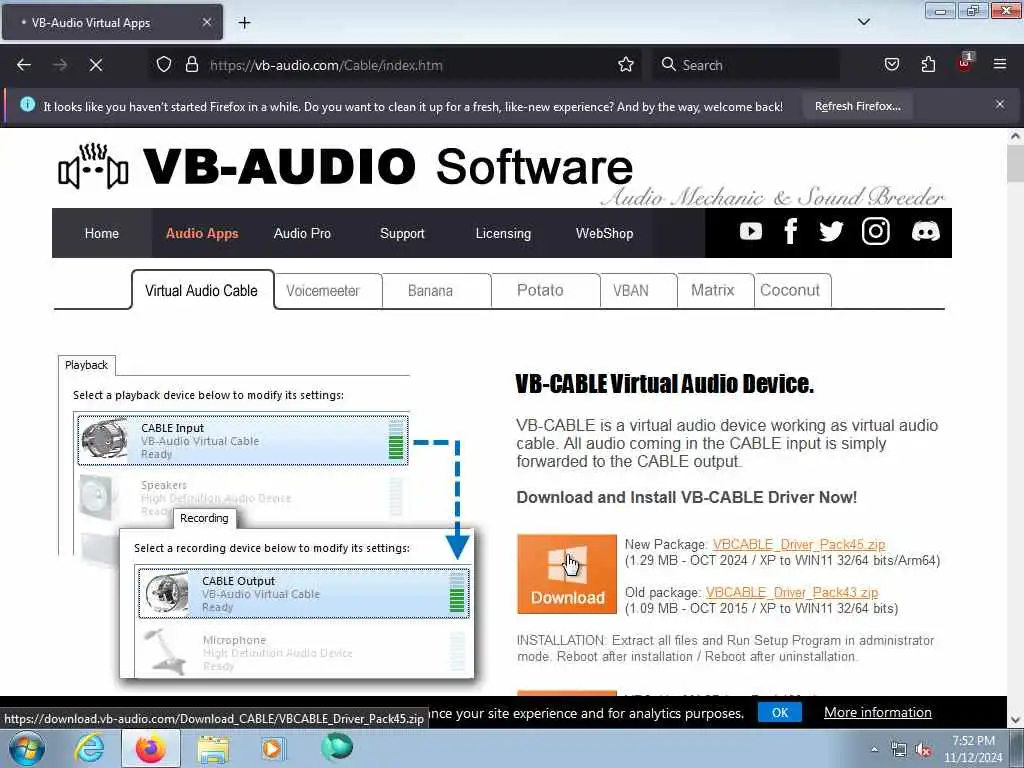Download VBCABLE_Driver_Pack45.zip link
The width and height of the screenshot is (1024, 768).
(x=799, y=544)
